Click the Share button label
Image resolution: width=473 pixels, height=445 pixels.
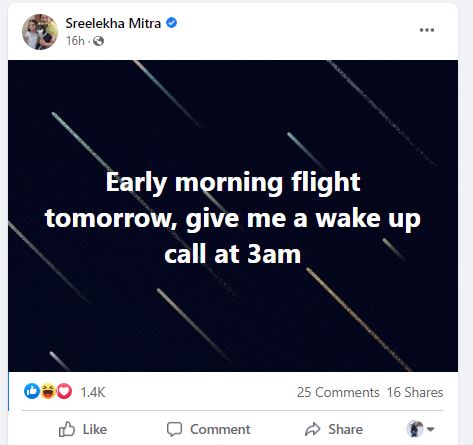point(345,429)
